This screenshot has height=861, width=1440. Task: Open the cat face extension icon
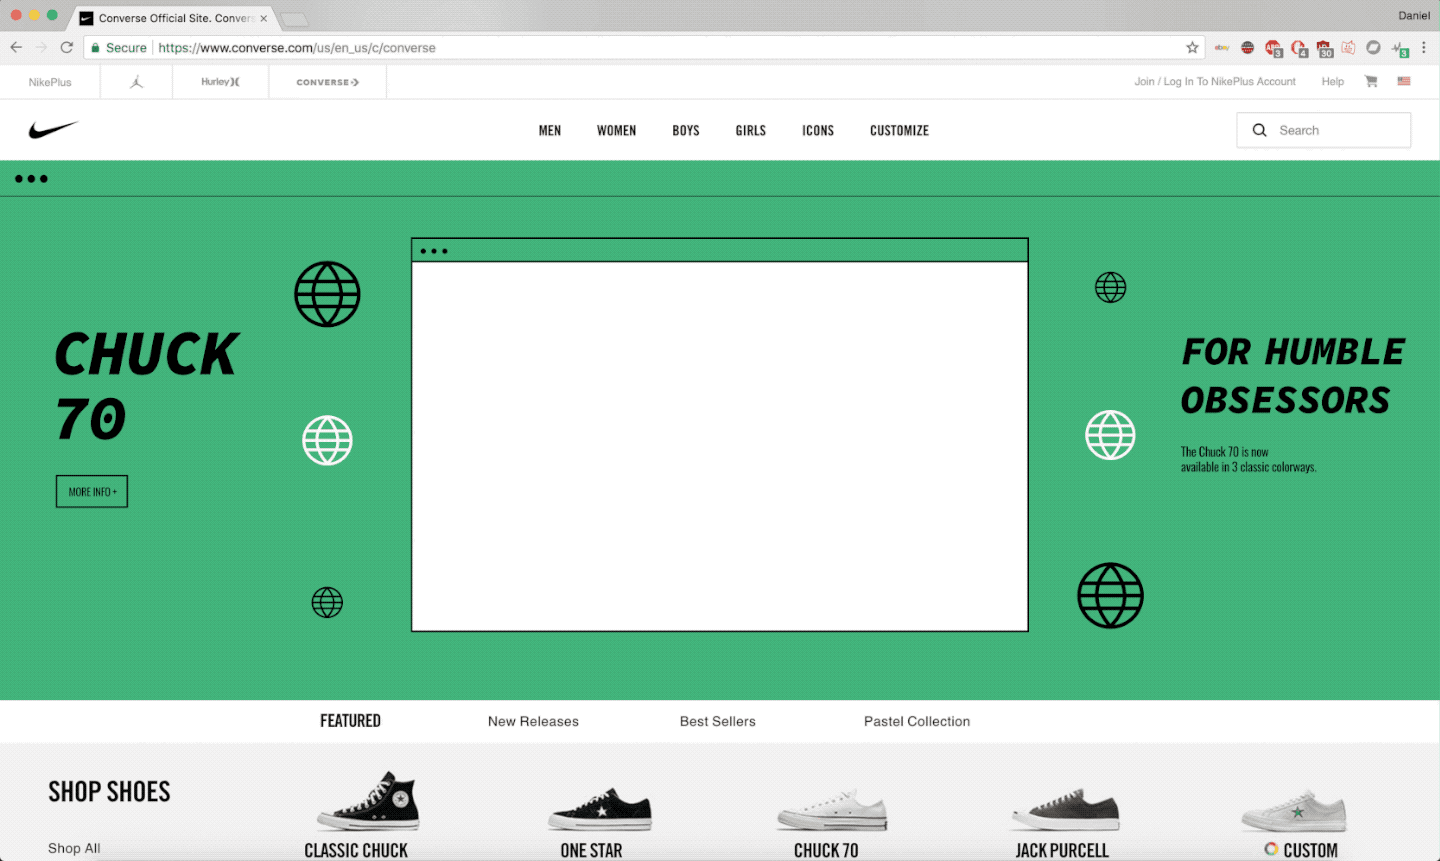pos(1348,47)
